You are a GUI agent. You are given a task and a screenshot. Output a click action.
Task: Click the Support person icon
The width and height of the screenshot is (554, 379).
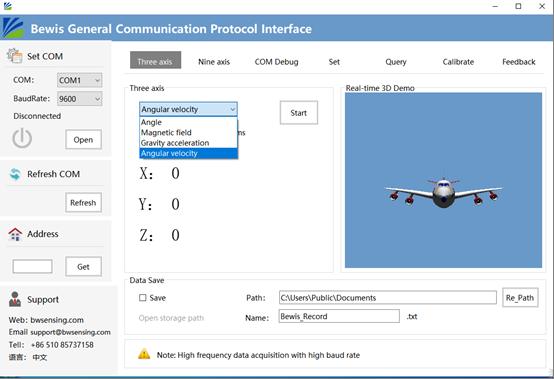pos(14,299)
